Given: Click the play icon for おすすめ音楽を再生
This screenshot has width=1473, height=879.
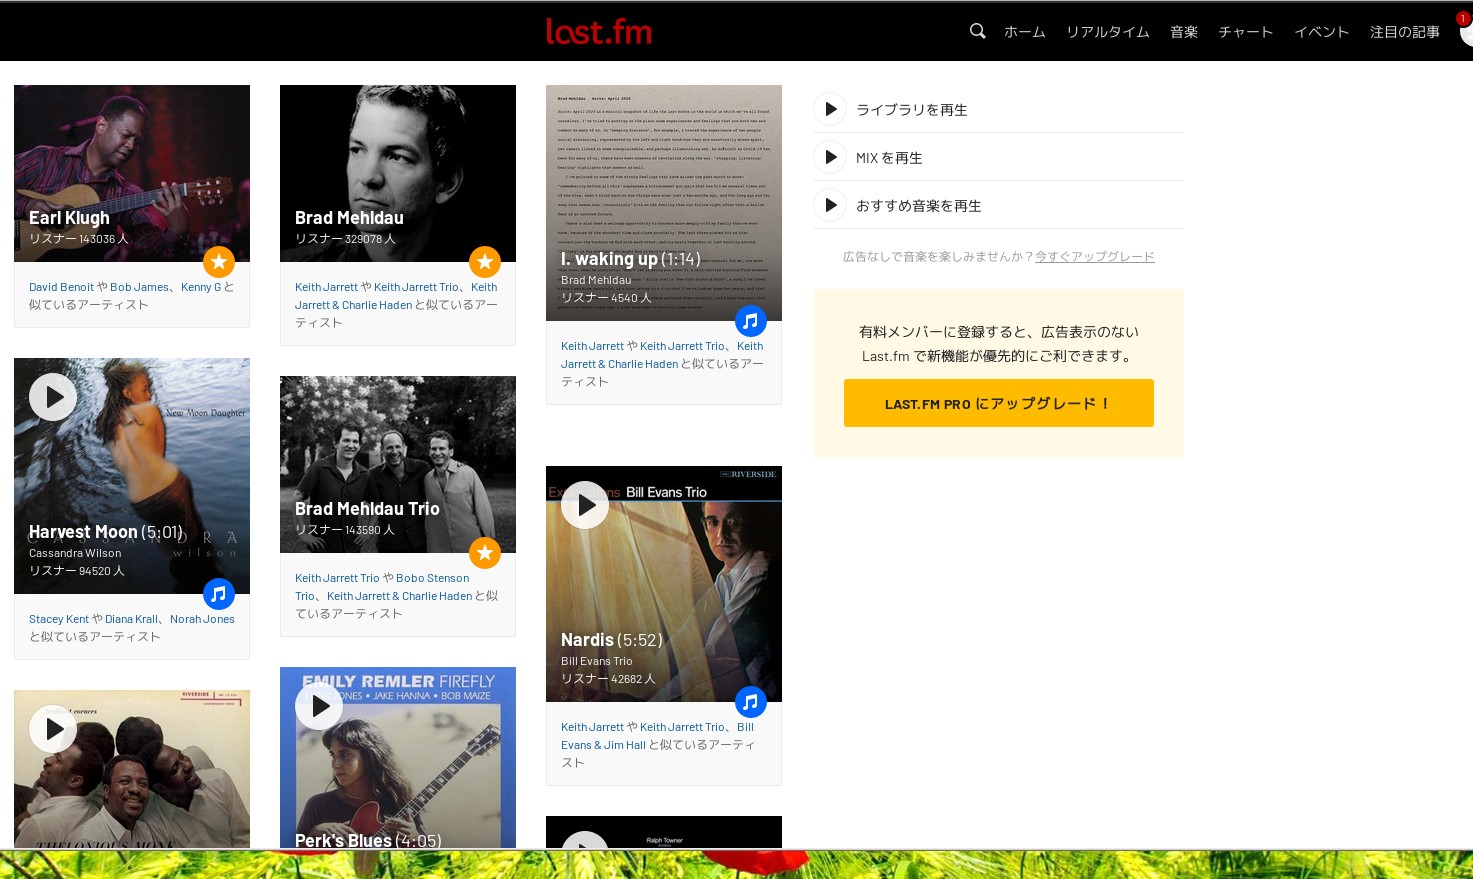Looking at the screenshot, I should point(830,205).
